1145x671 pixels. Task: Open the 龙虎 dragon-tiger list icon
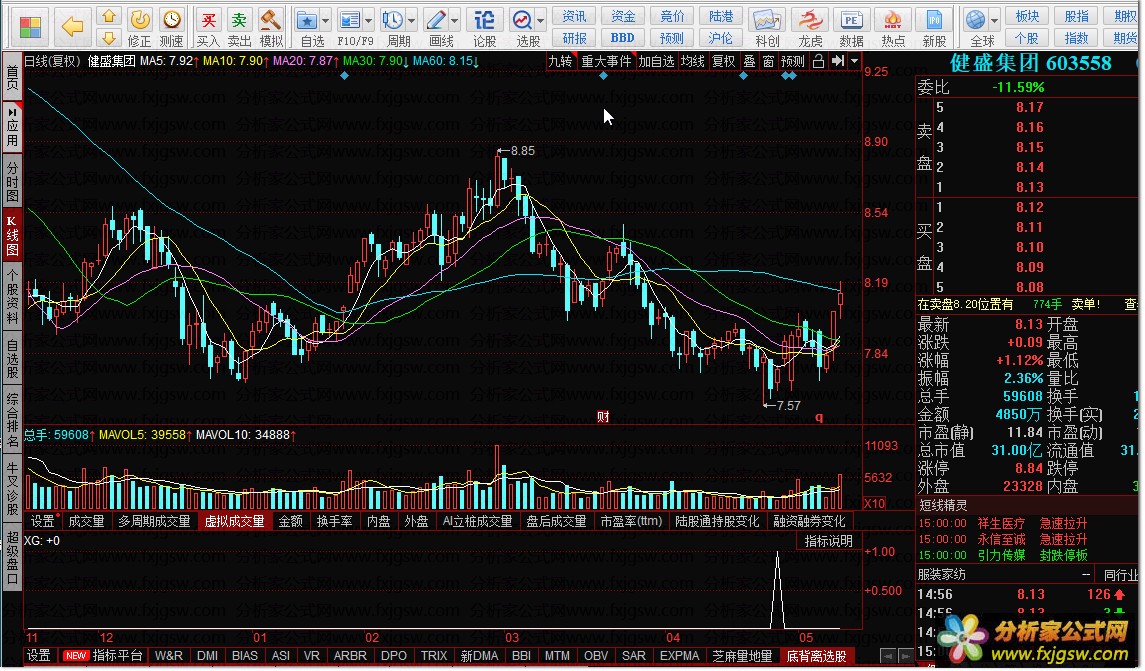click(810, 28)
